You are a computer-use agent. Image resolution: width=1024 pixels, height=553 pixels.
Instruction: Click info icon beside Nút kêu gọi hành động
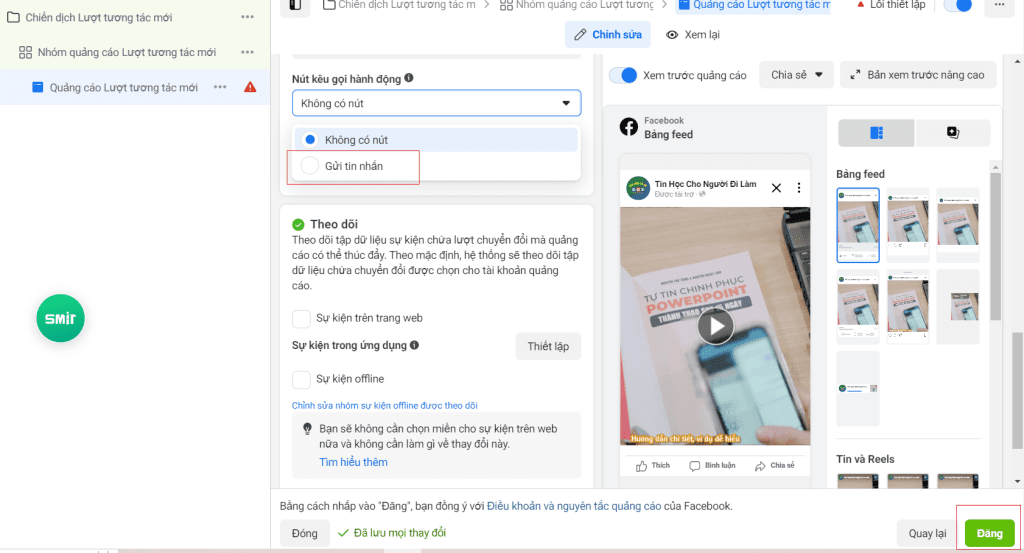point(409,78)
